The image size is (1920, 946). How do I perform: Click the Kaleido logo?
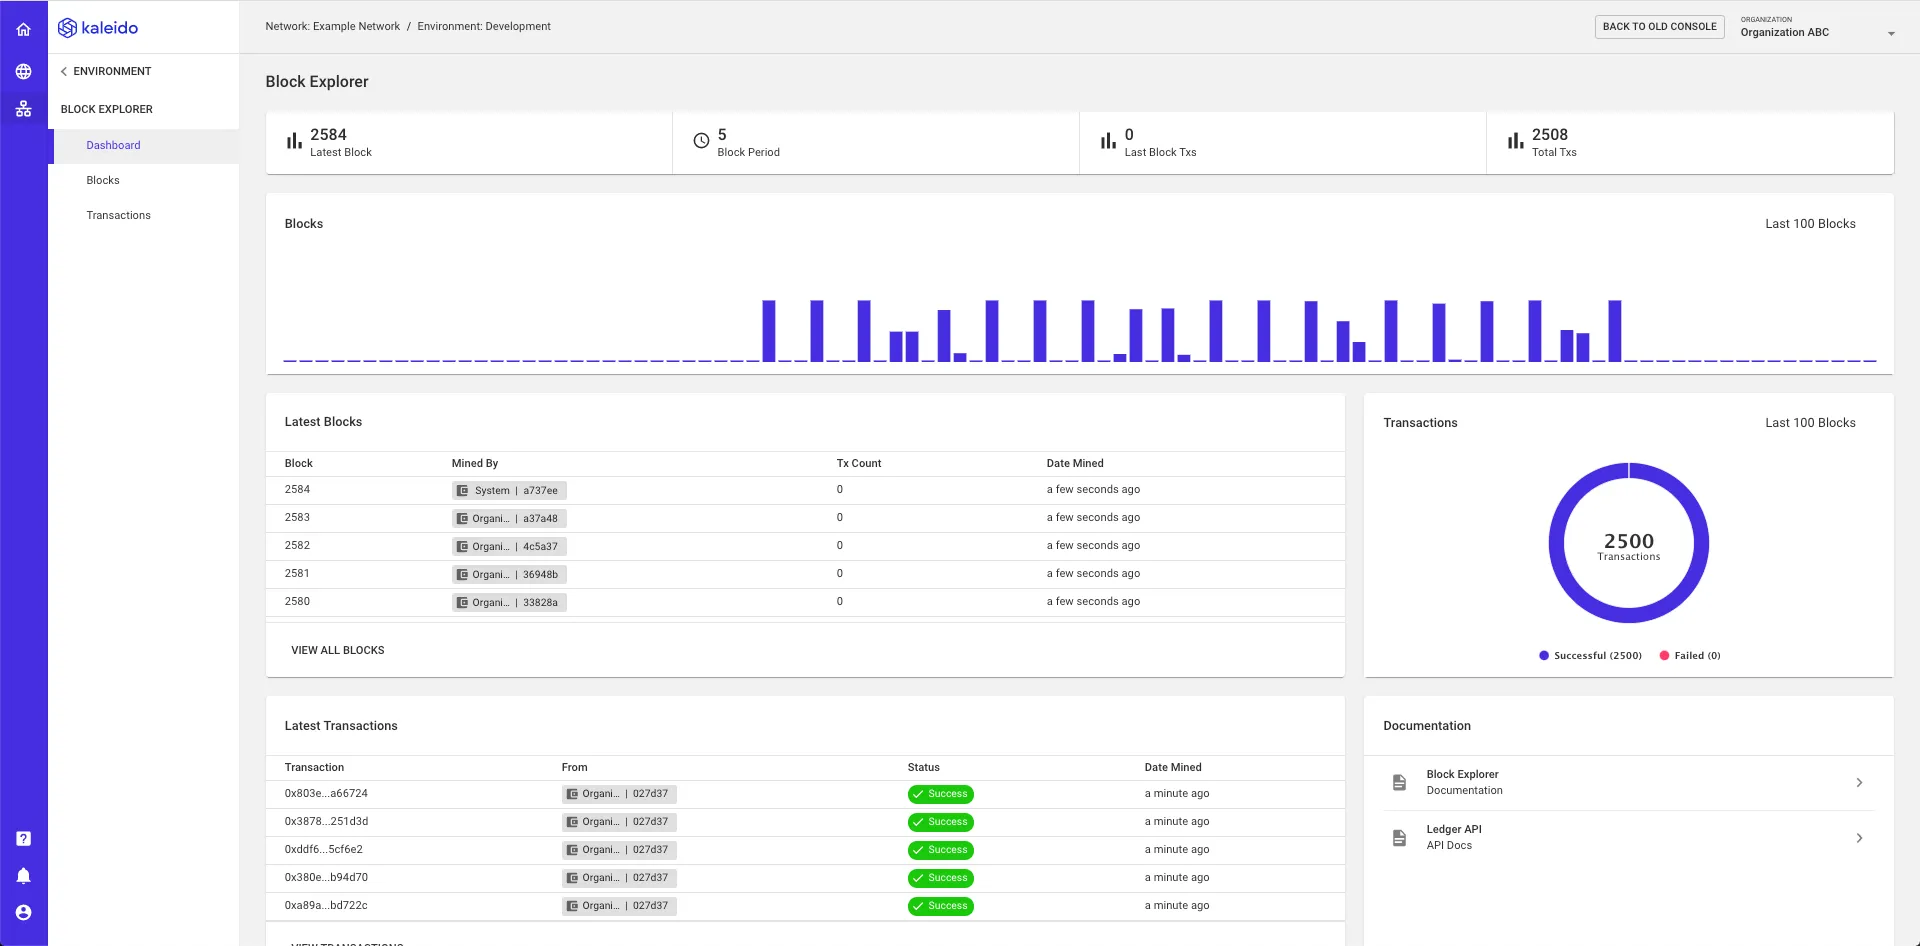tap(97, 27)
